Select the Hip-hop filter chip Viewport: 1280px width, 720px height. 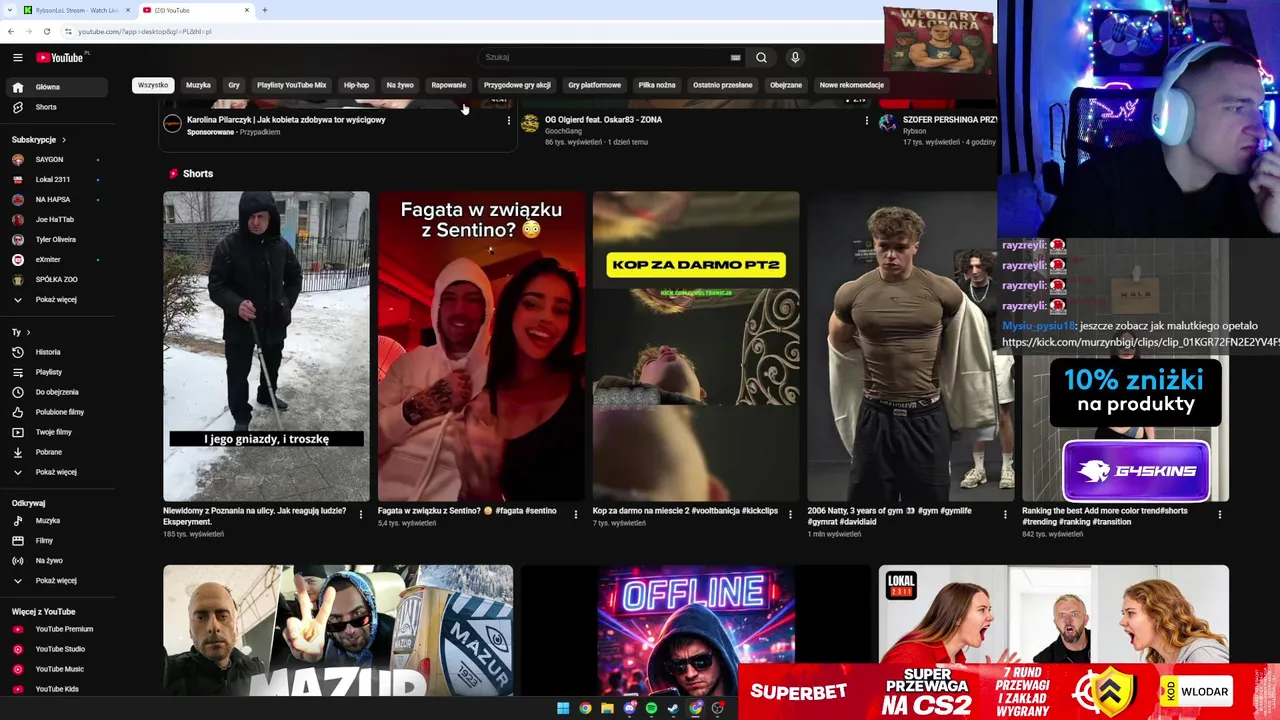[356, 85]
